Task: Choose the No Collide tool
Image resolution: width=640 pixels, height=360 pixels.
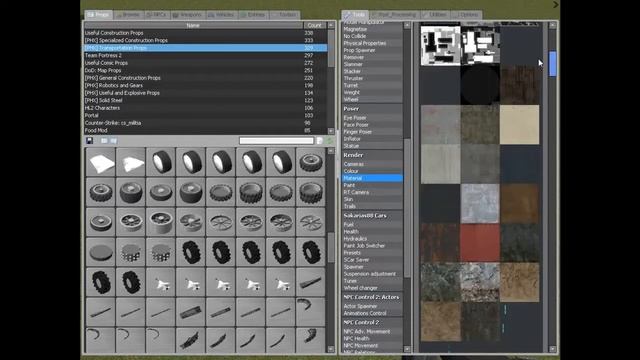Action: click(372, 36)
